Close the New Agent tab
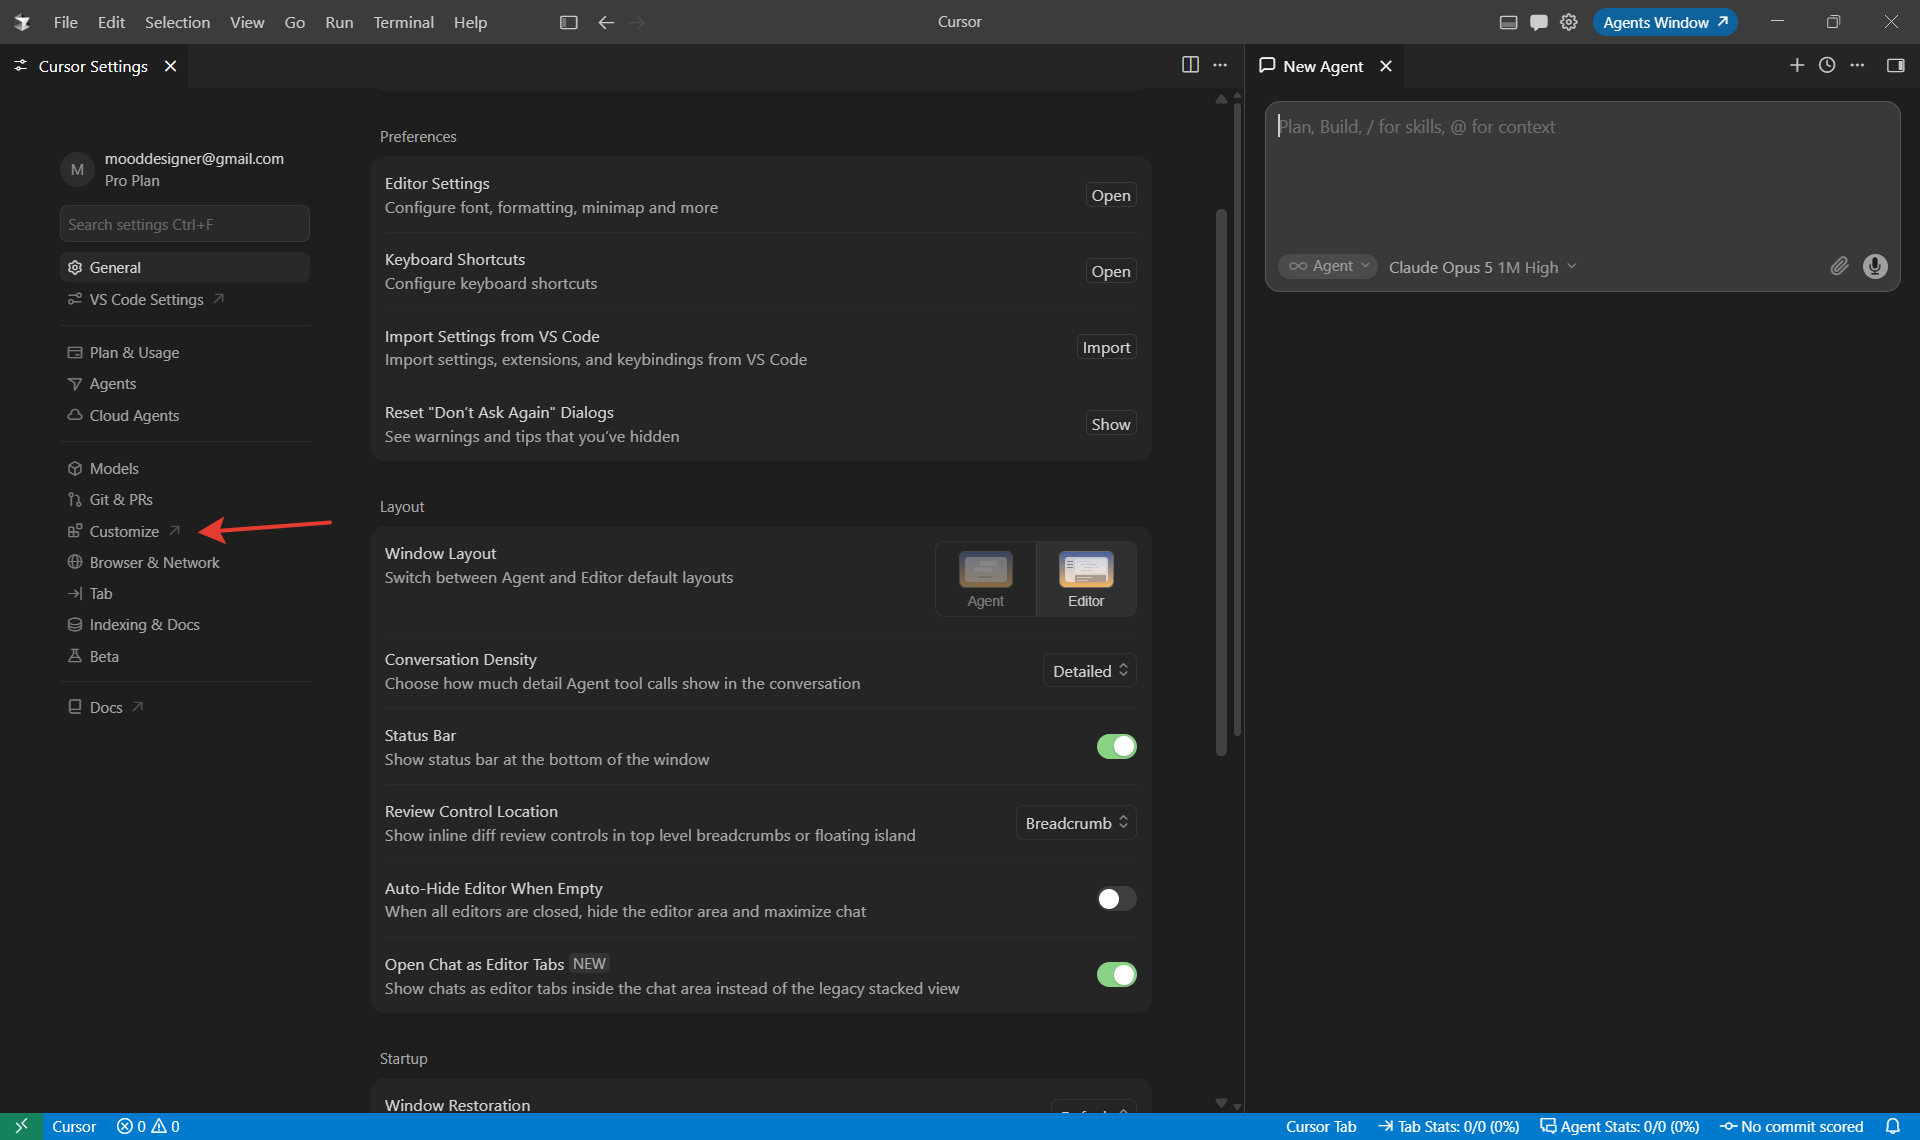 point(1386,66)
